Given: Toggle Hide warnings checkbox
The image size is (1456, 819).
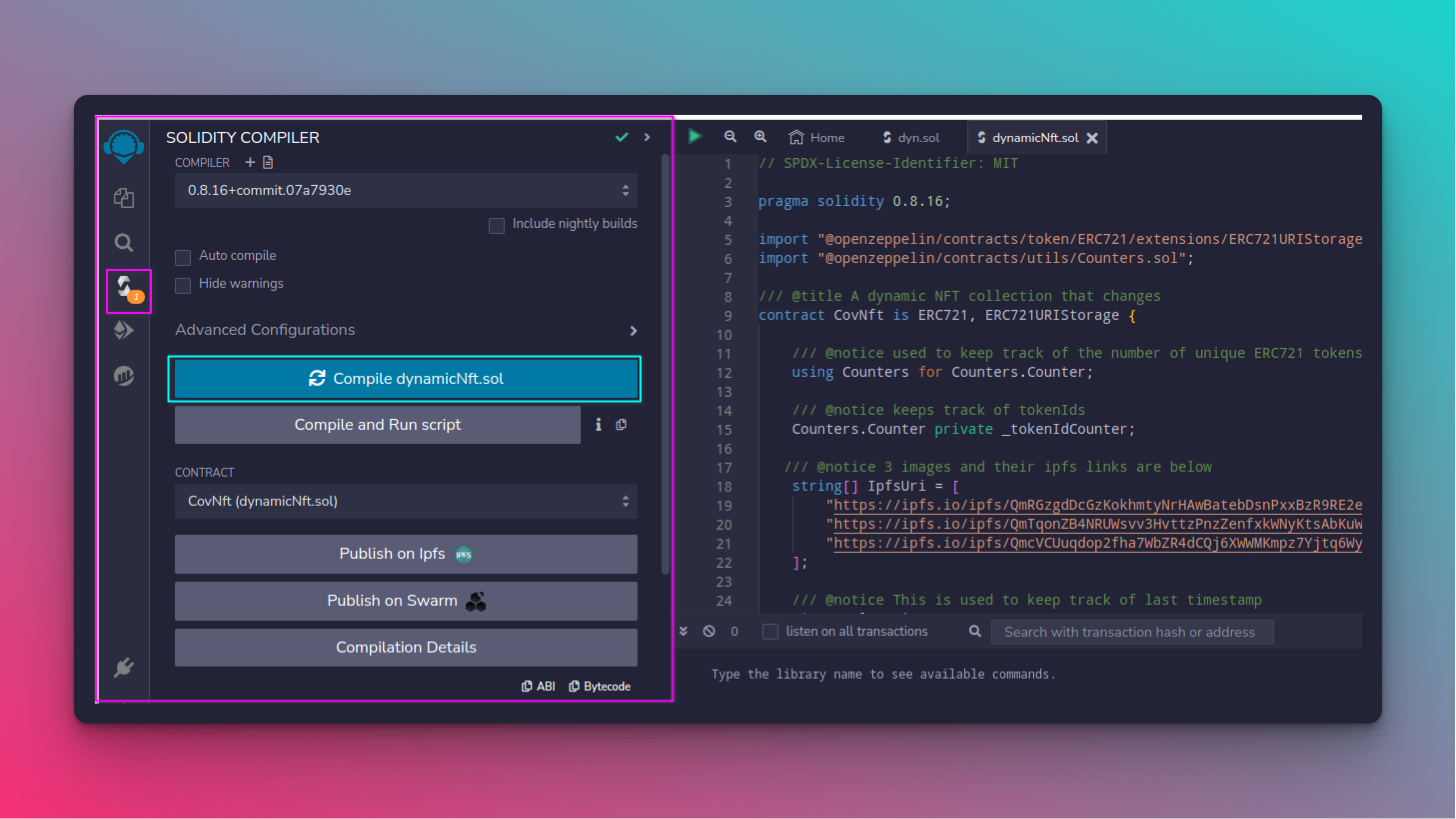Looking at the screenshot, I should (x=183, y=285).
